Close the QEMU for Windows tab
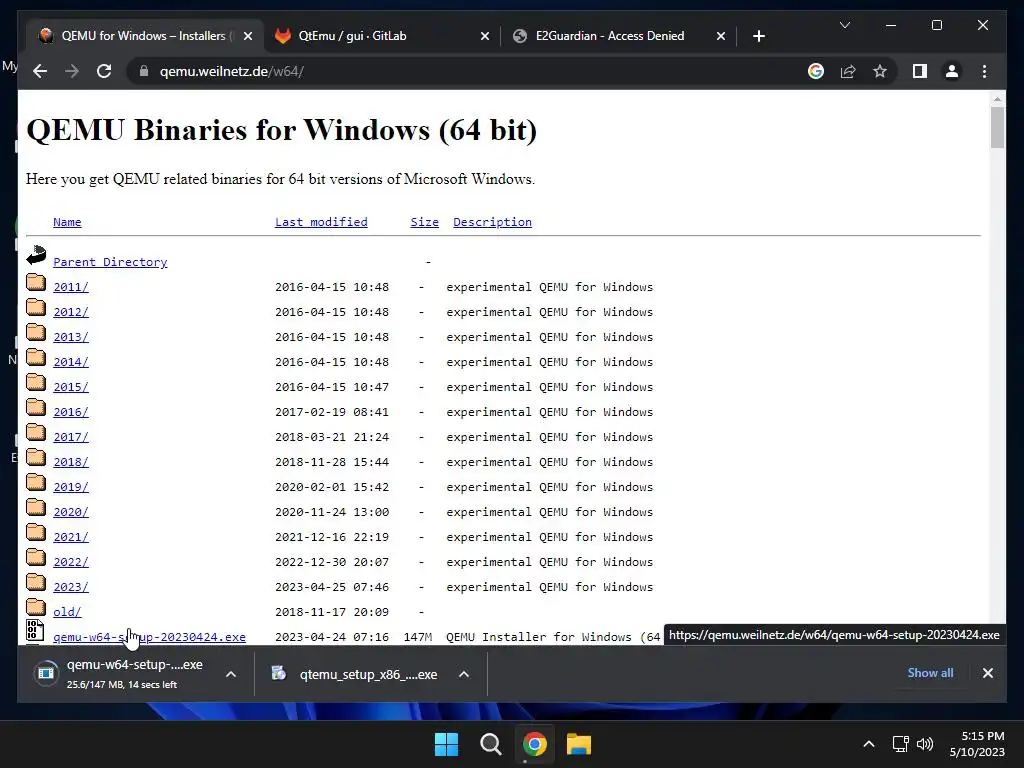Screen dimensions: 1024x768 click(x=248, y=36)
